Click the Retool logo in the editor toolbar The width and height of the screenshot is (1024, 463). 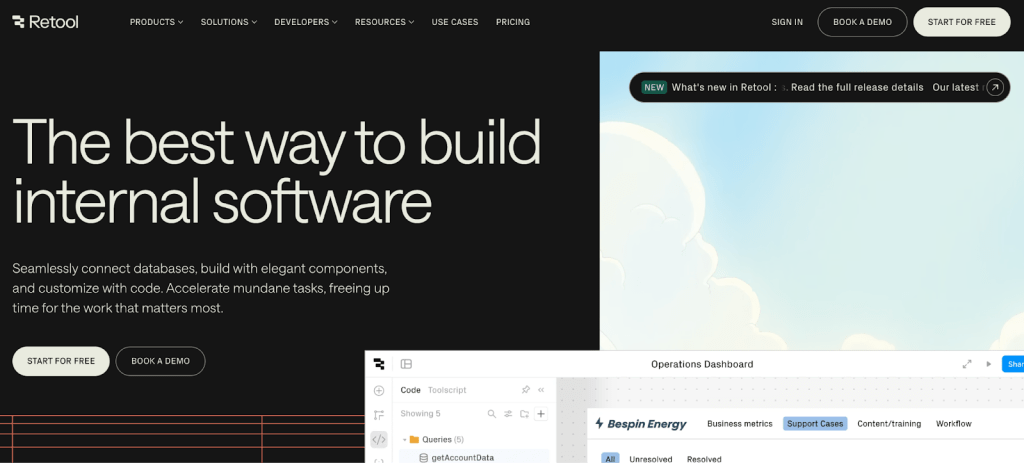[x=379, y=364]
